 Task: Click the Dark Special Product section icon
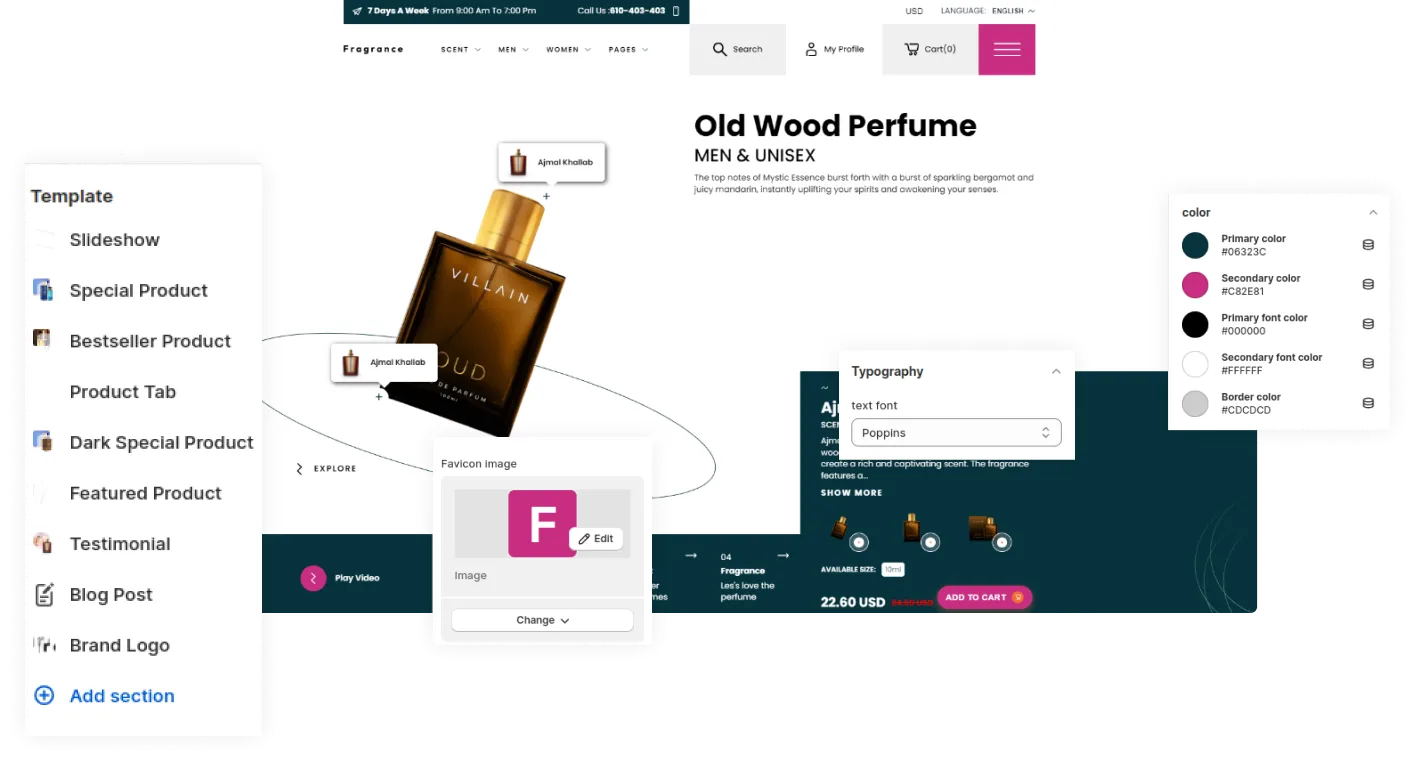pos(42,440)
